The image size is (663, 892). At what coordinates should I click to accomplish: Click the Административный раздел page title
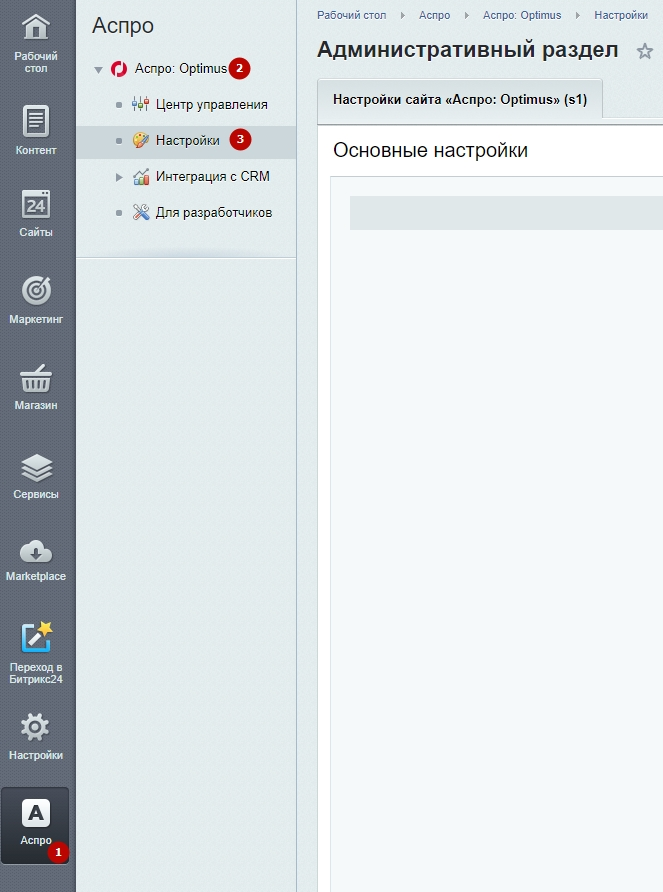467,50
